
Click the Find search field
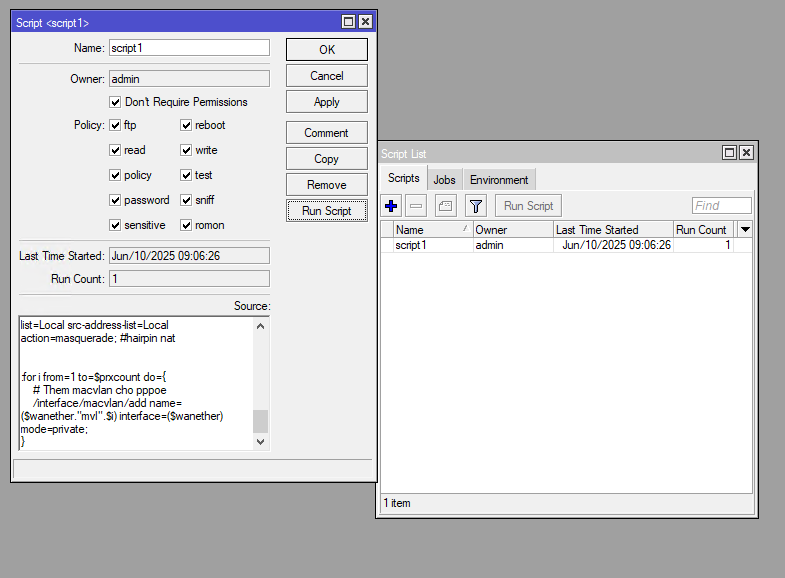coord(721,206)
